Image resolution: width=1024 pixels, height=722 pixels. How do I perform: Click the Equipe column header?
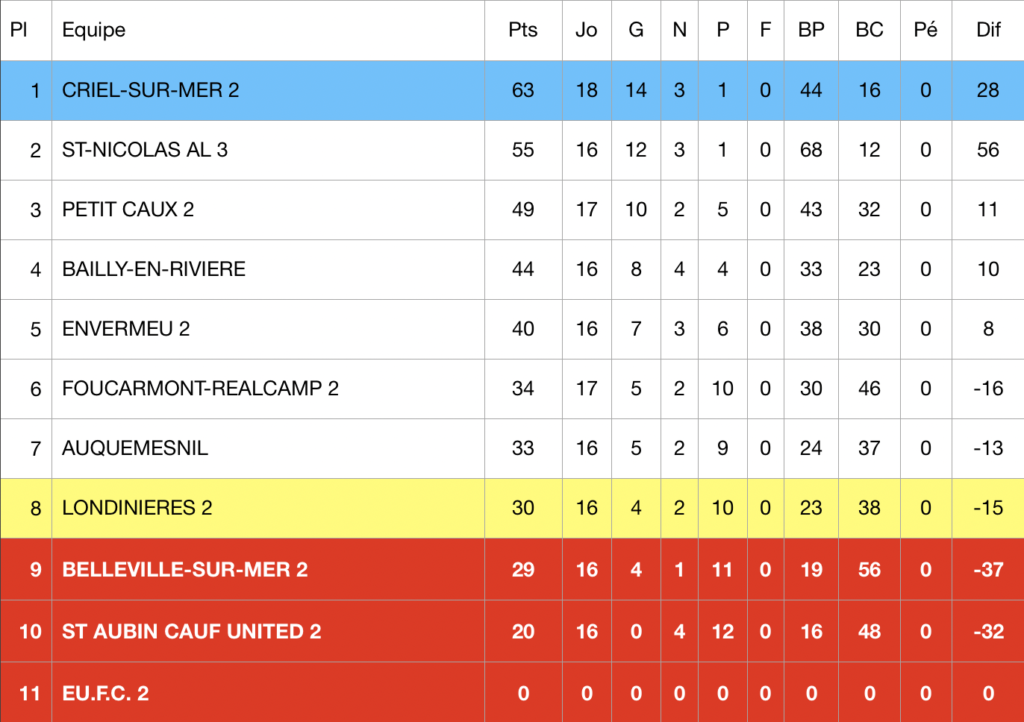click(x=93, y=30)
